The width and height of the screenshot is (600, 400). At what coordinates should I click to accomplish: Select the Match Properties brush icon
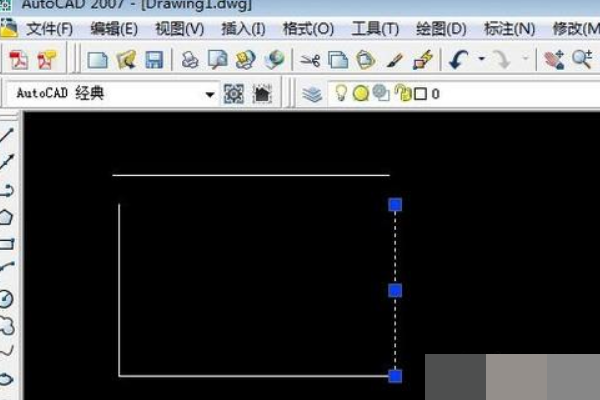(x=394, y=61)
